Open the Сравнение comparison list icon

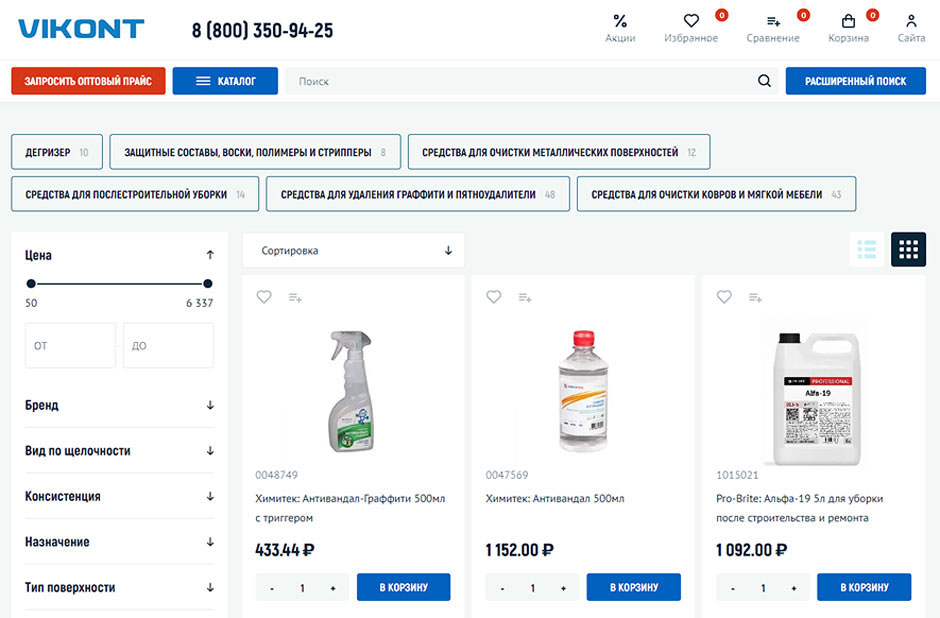tap(773, 21)
